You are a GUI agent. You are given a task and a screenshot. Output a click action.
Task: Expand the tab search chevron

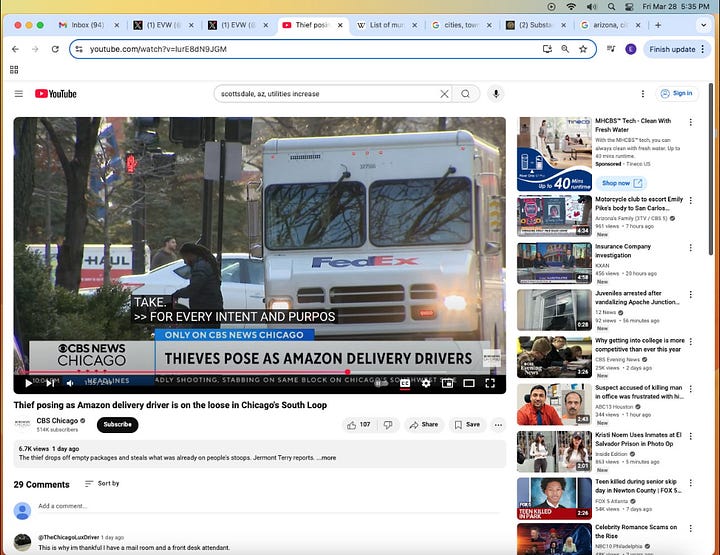(x=703, y=25)
